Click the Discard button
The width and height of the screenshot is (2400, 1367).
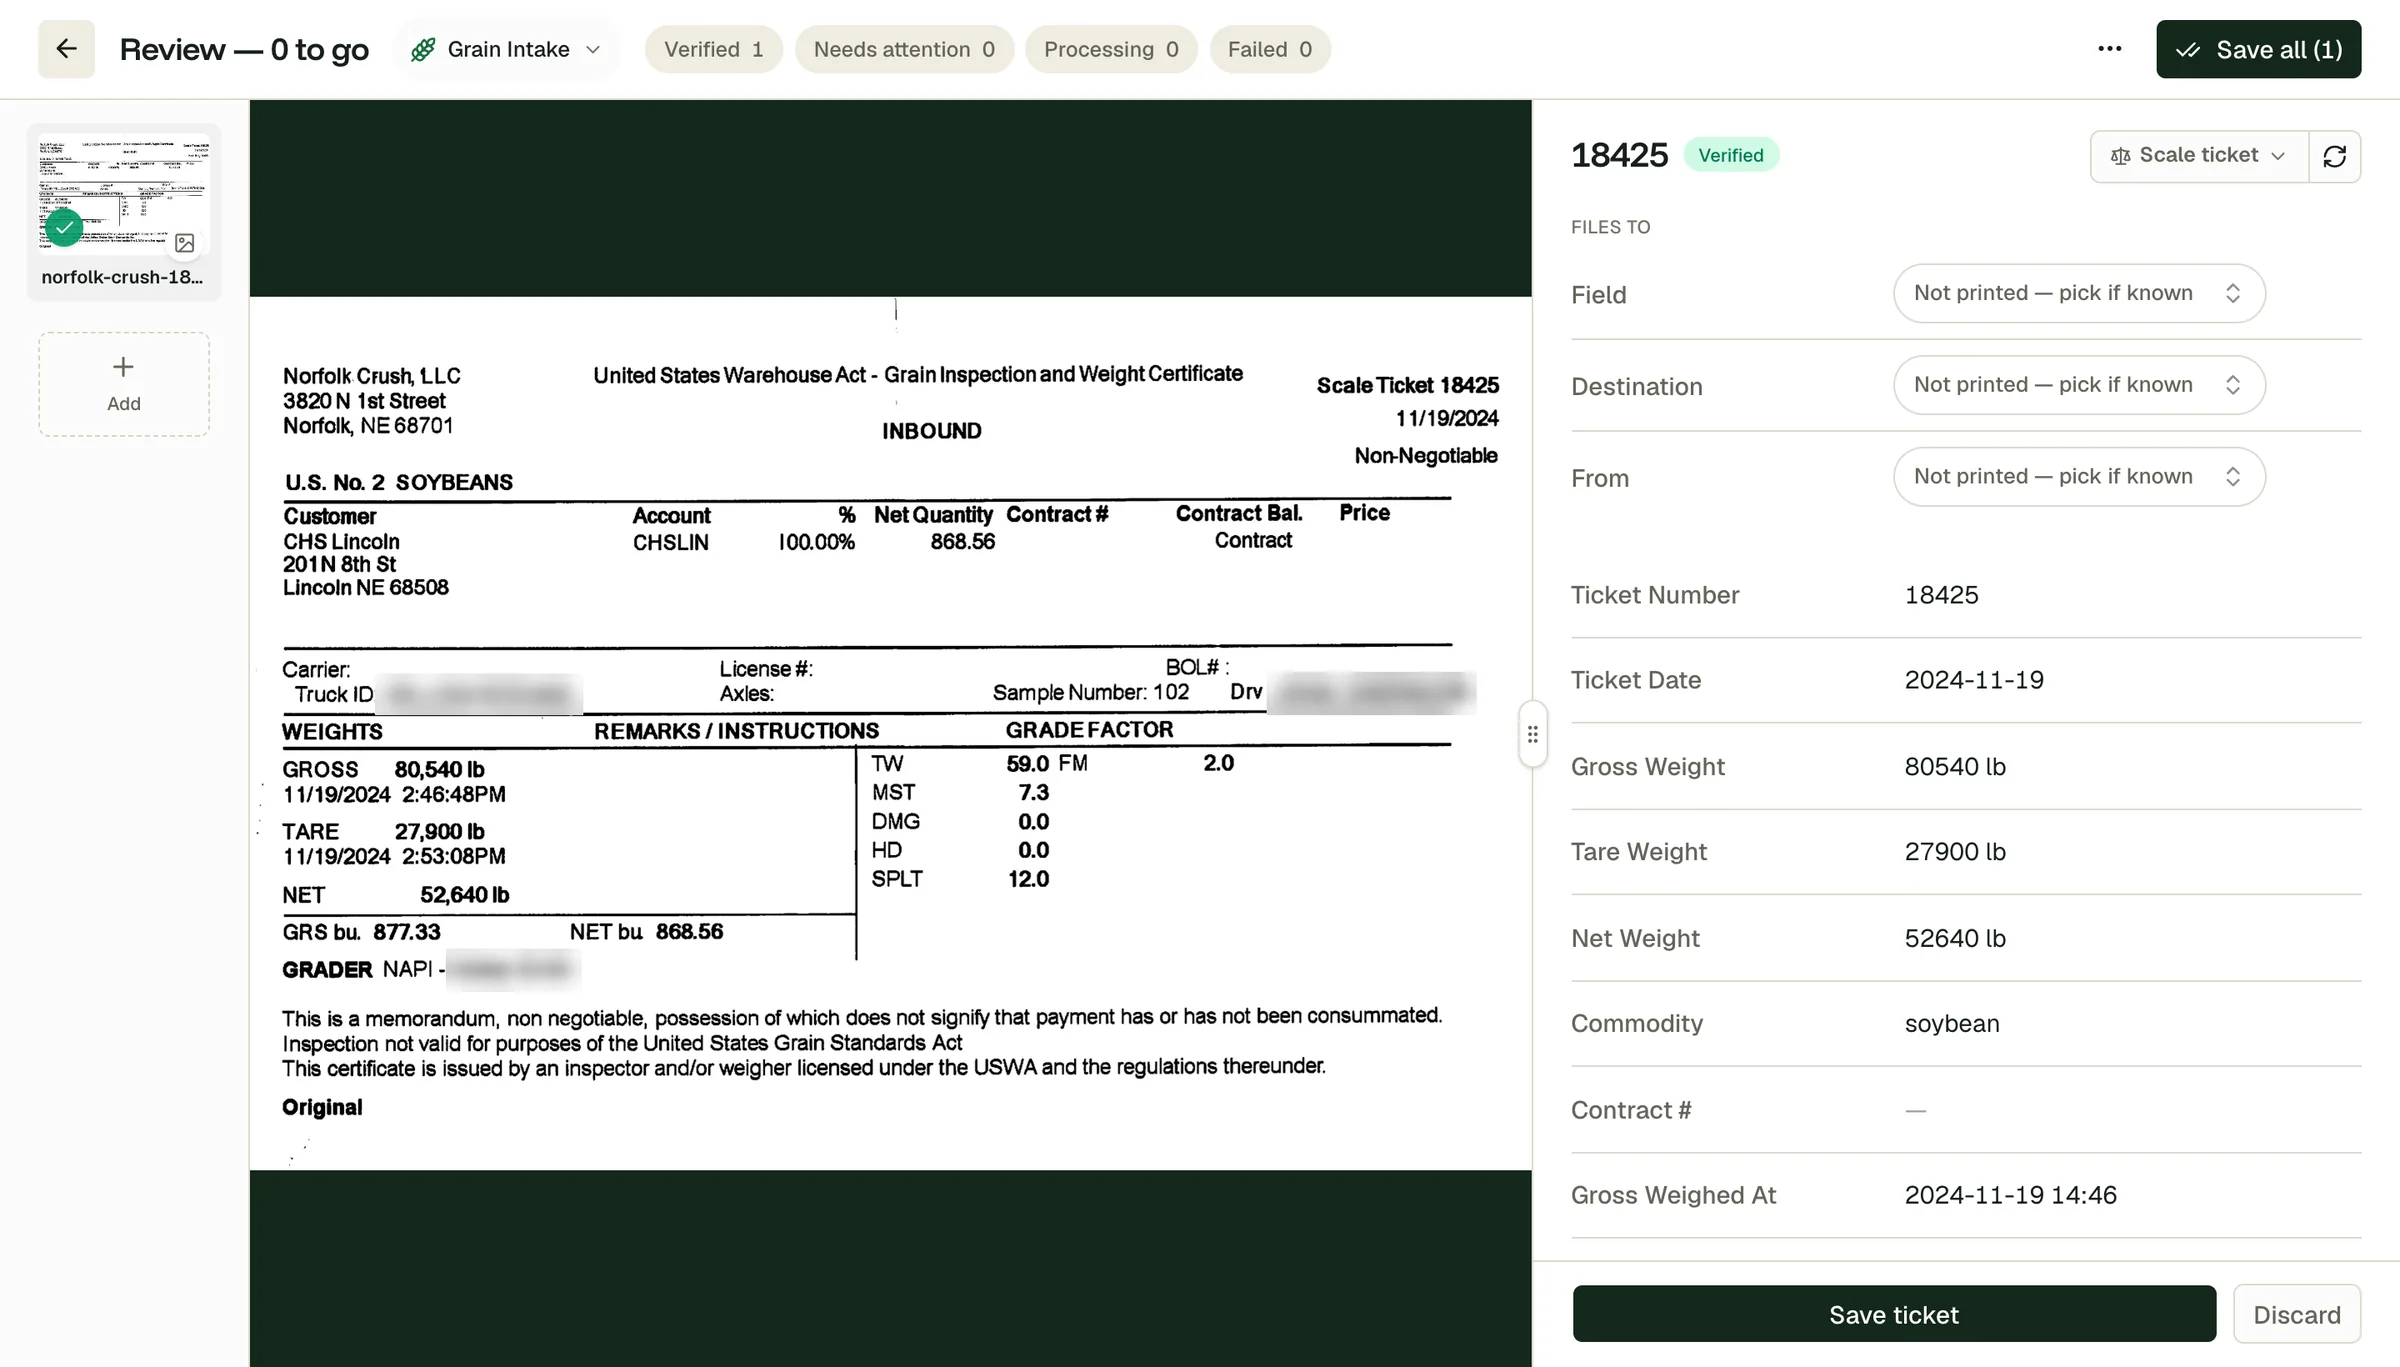point(2297,1314)
